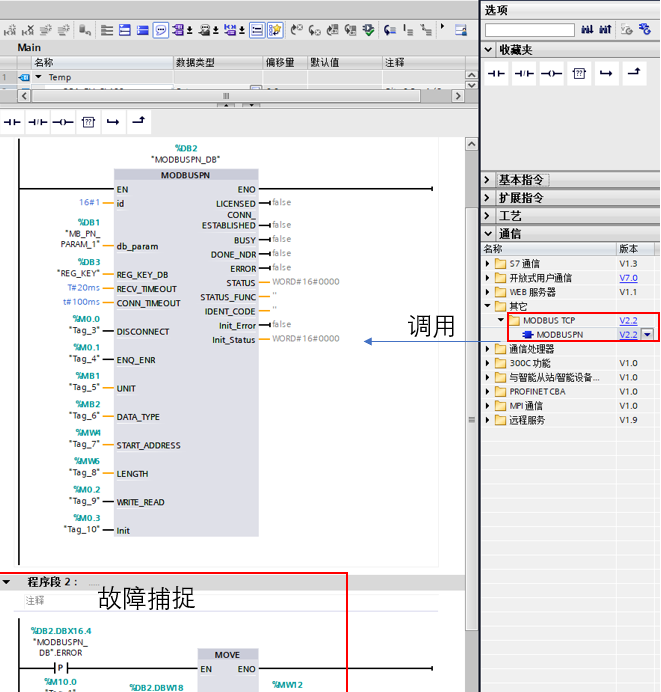The image size is (661, 692).
Task: Select the 远程服务 folder
Action: 527,420
